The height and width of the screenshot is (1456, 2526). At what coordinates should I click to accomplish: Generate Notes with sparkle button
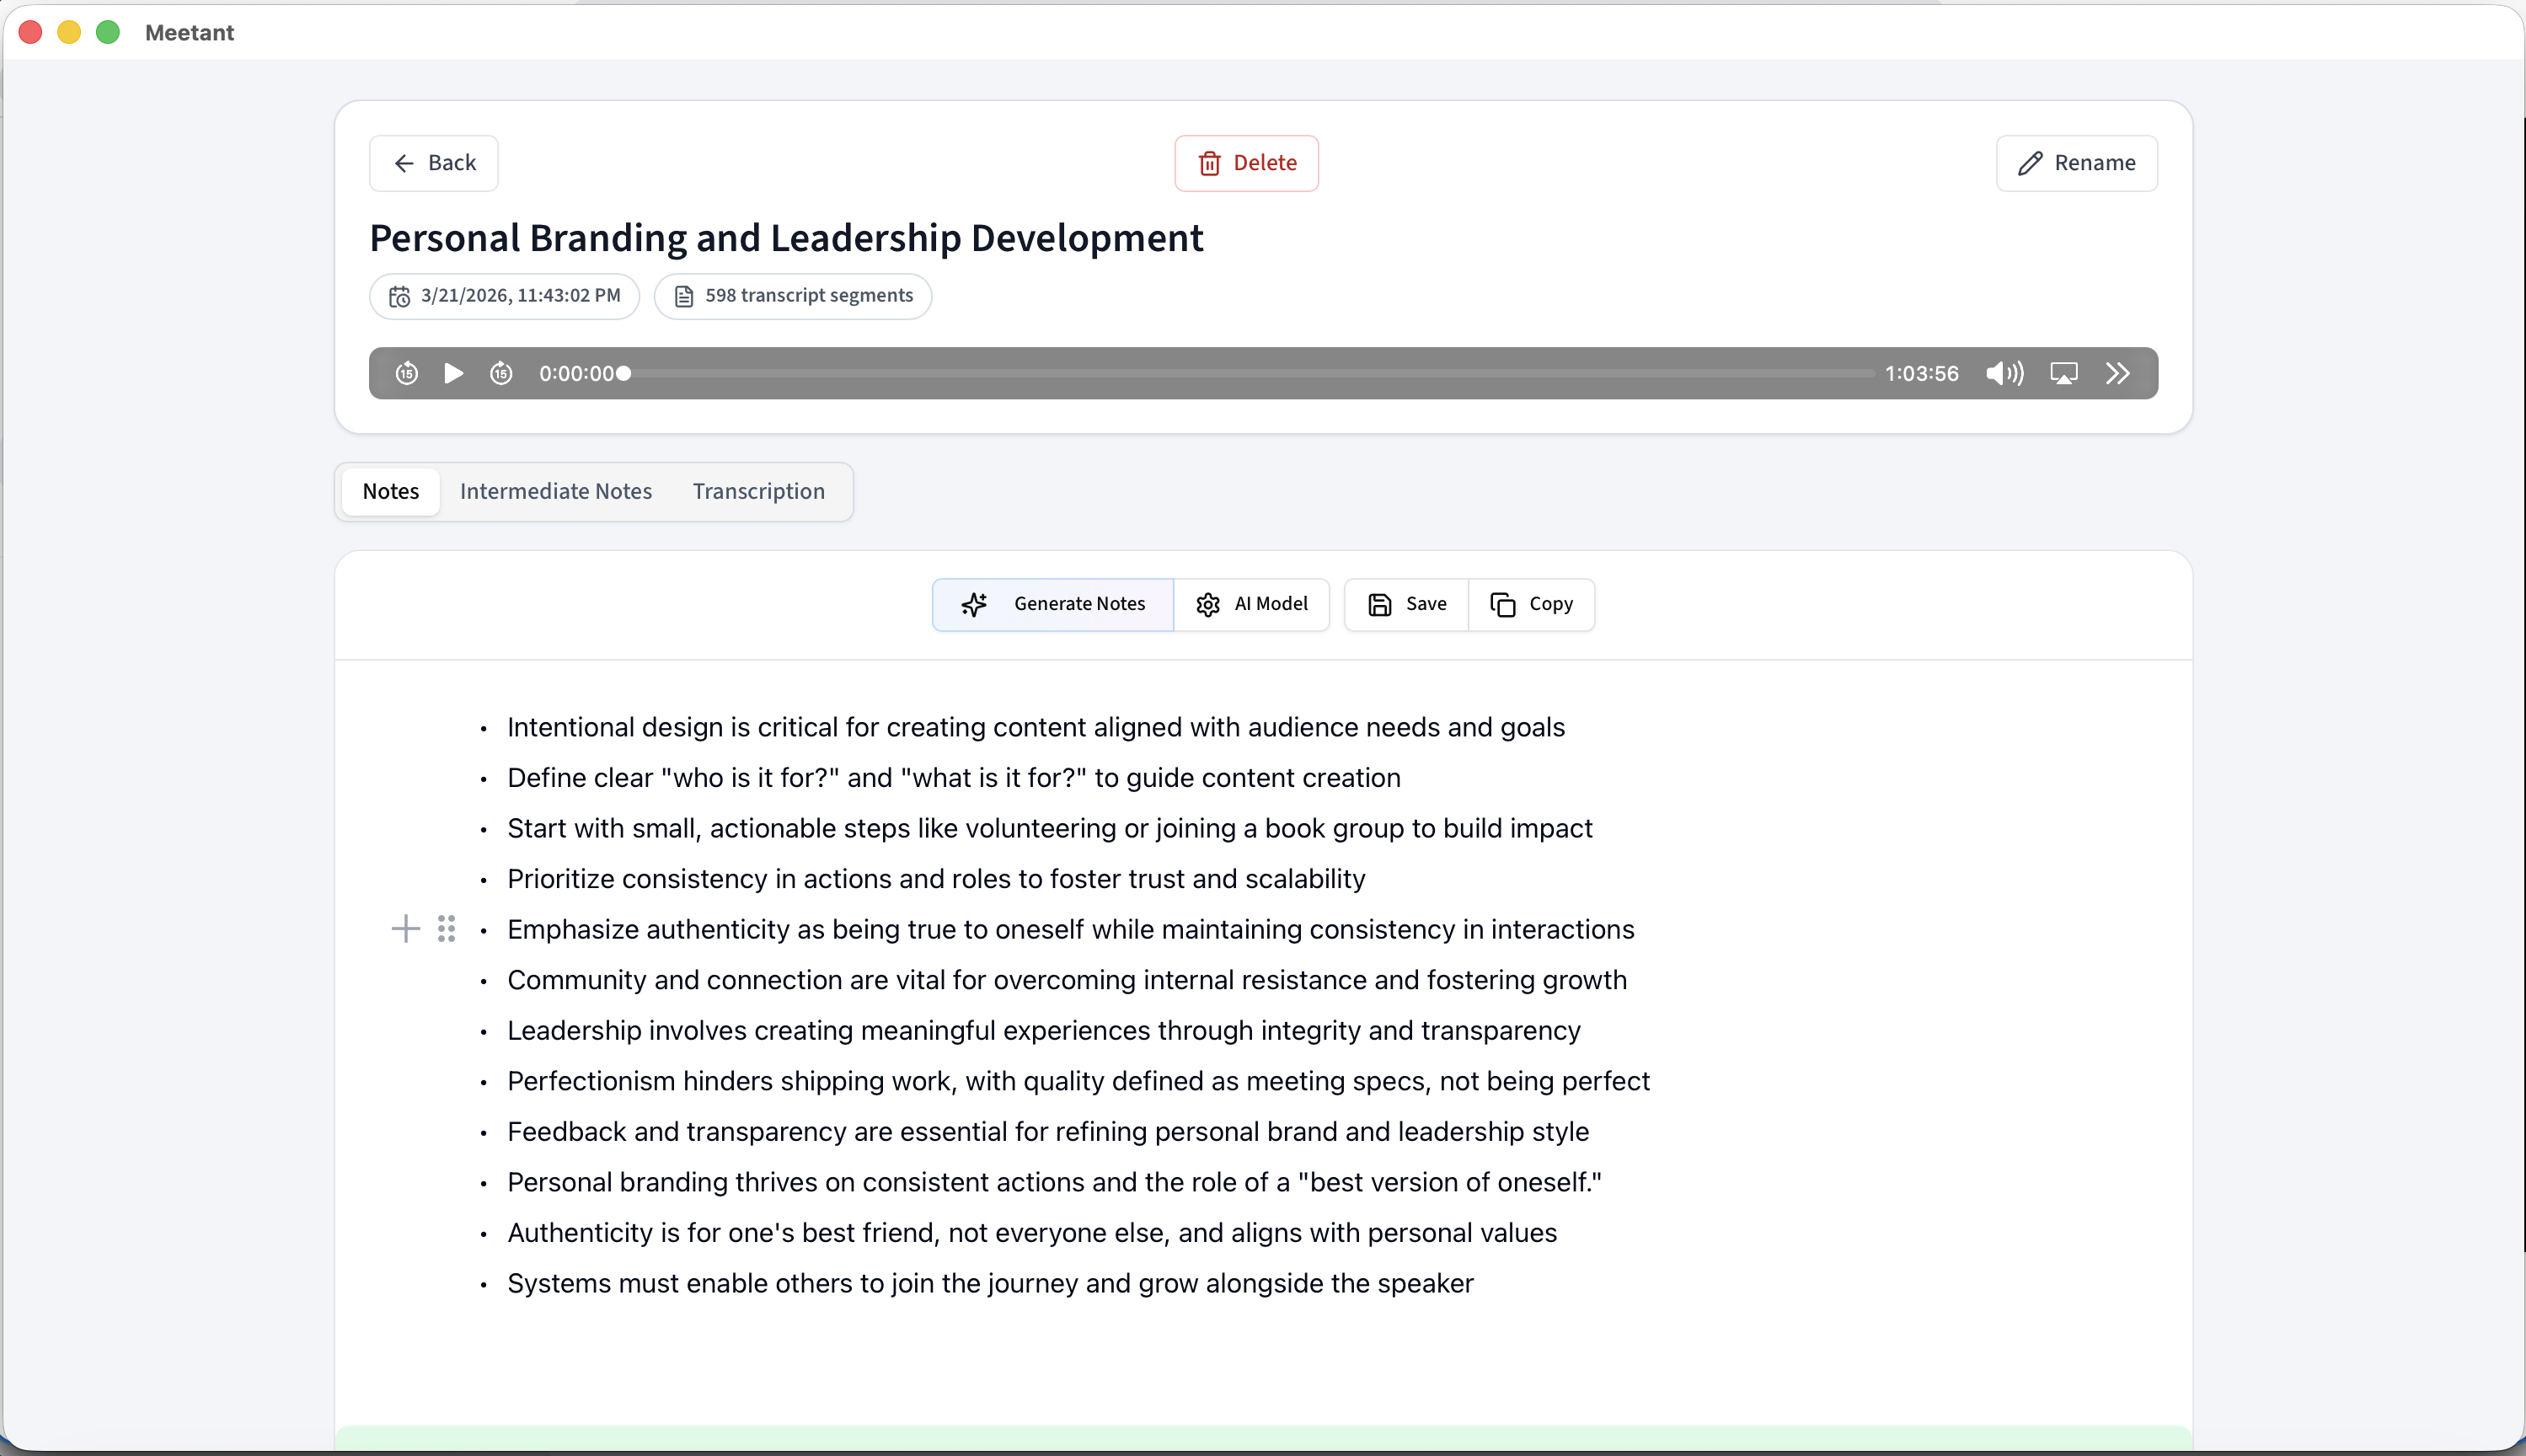1053,604
